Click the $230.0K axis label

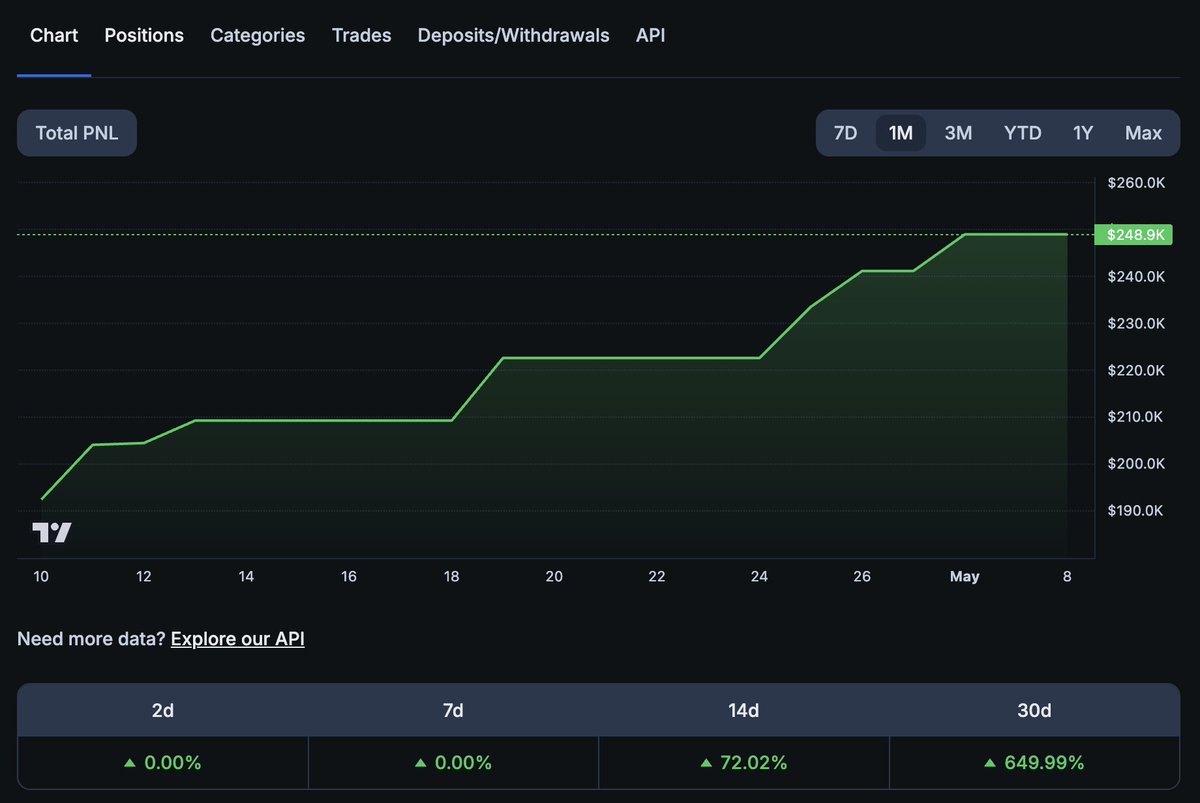click(x=1136, y=324)
